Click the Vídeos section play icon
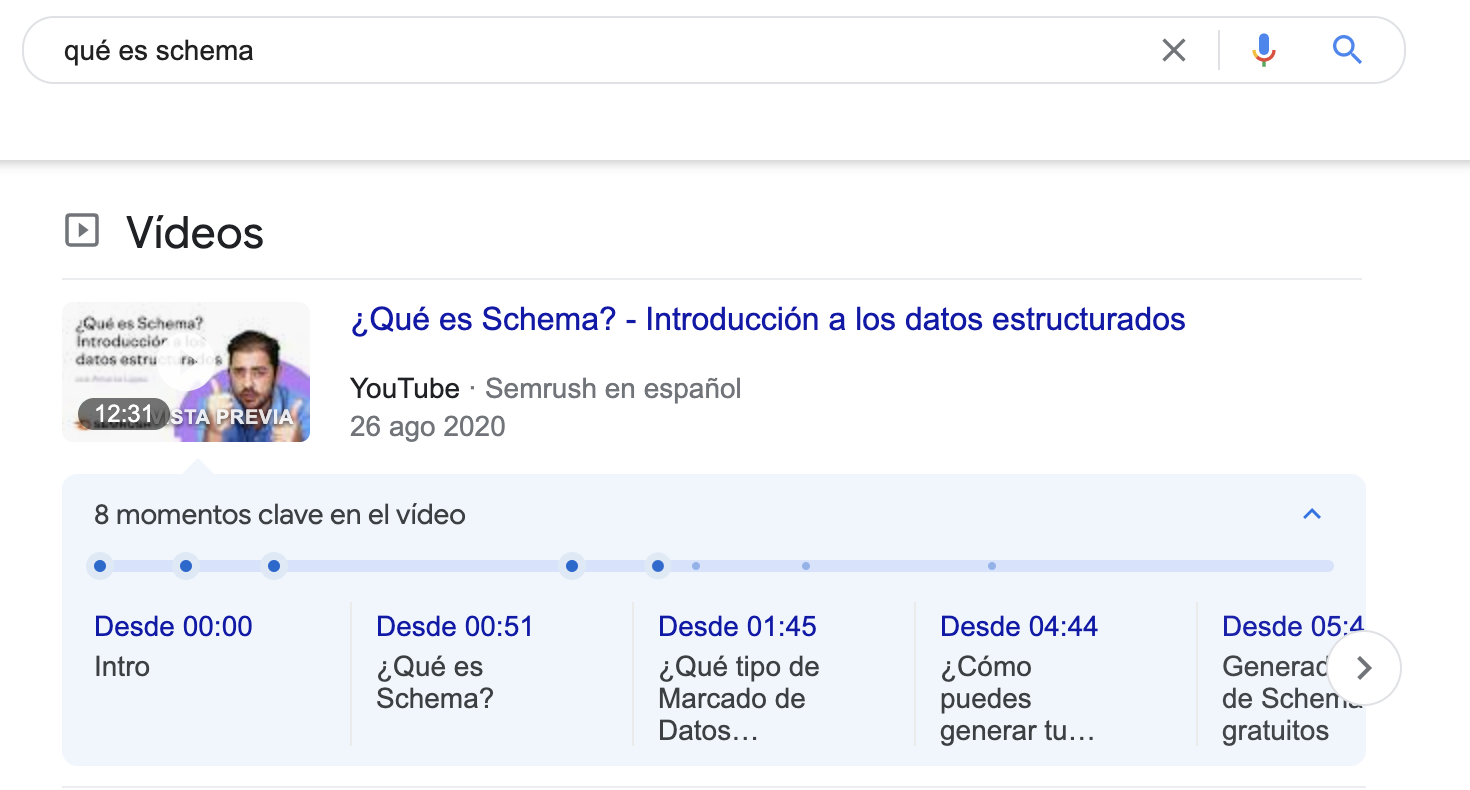This screenshot has height=790, width=1470. [82, 231]
